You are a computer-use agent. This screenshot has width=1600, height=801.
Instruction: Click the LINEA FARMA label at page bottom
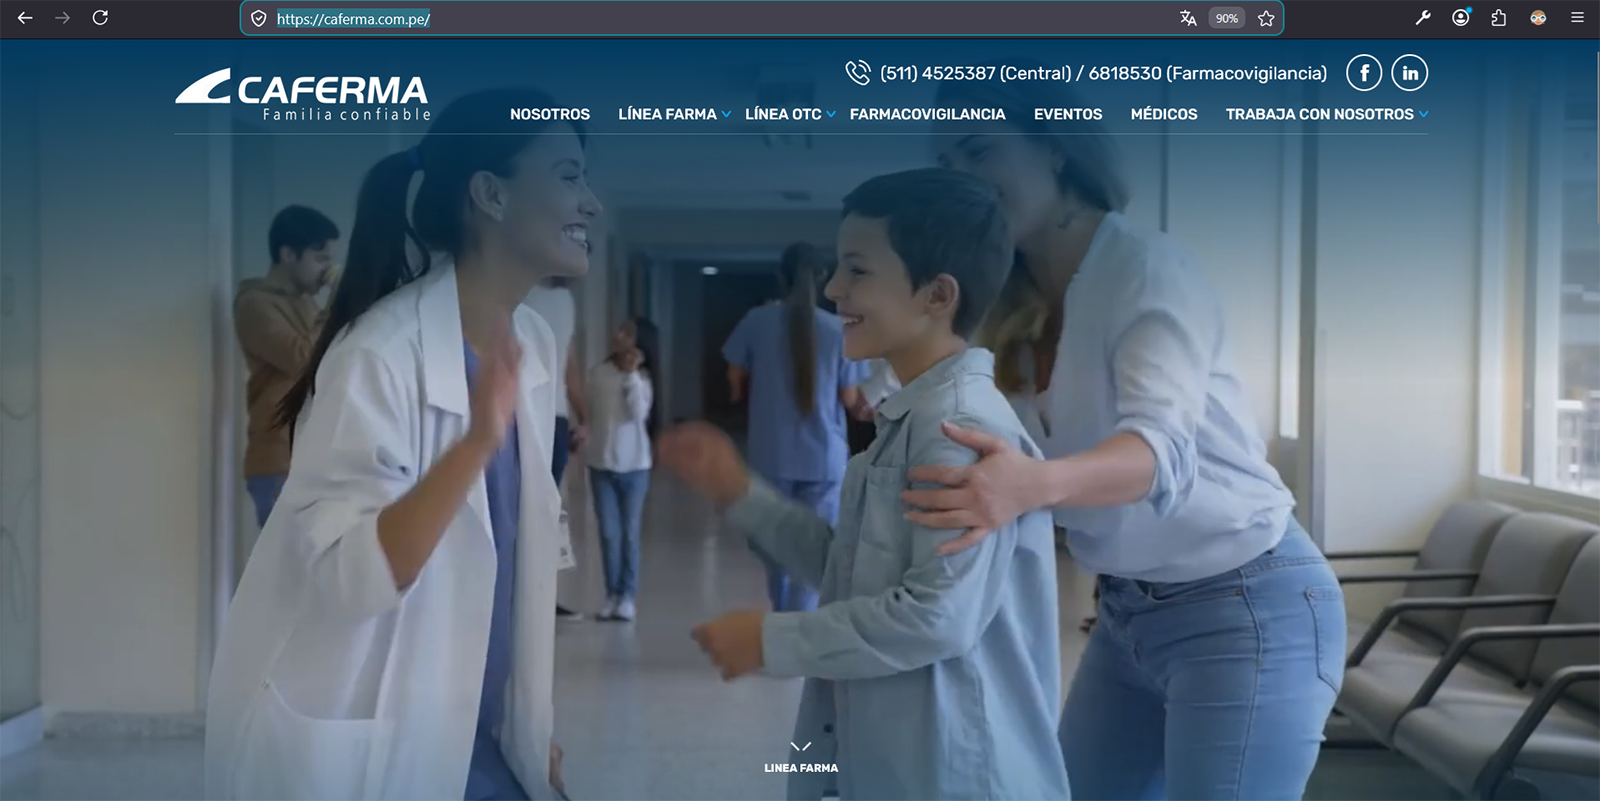click(x=801, y=768)
